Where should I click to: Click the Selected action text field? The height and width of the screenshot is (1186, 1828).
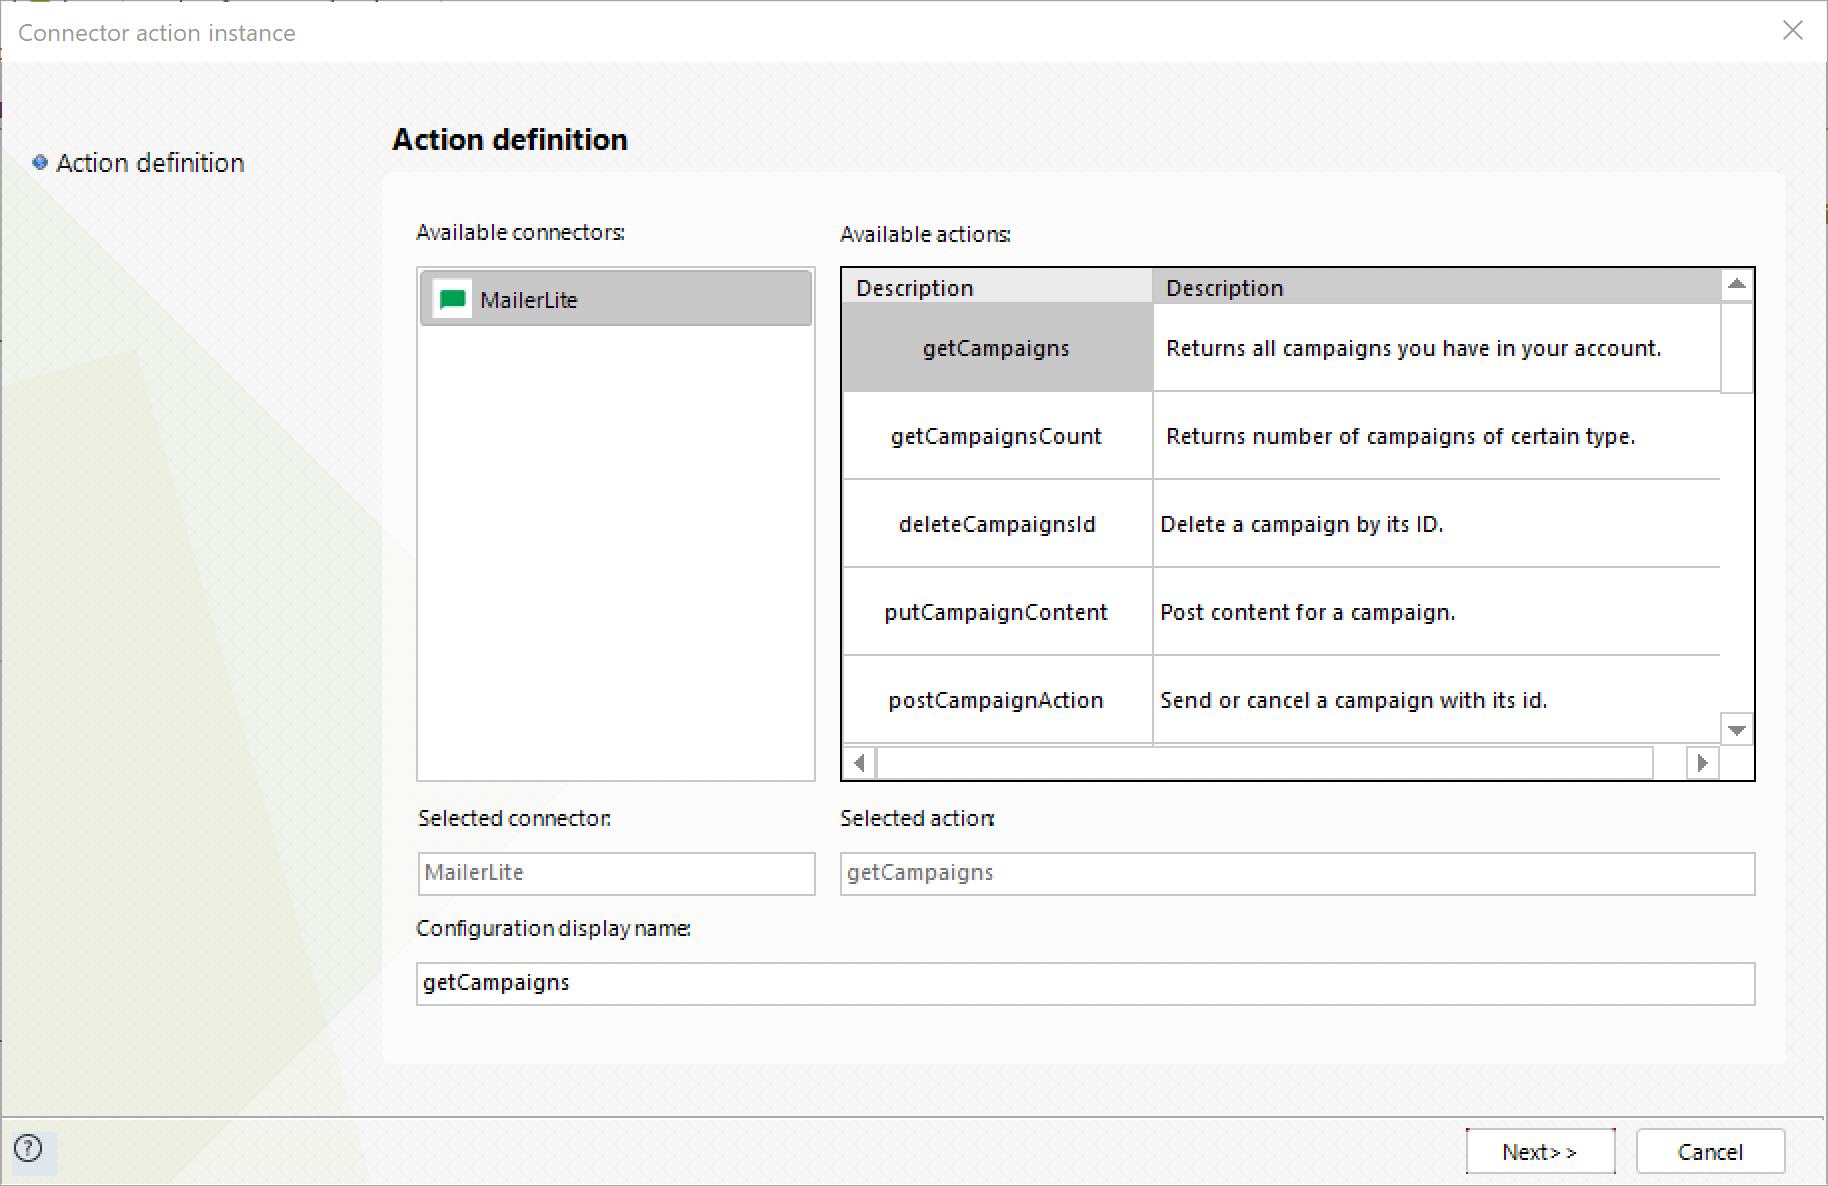(x=1297, y=873)
